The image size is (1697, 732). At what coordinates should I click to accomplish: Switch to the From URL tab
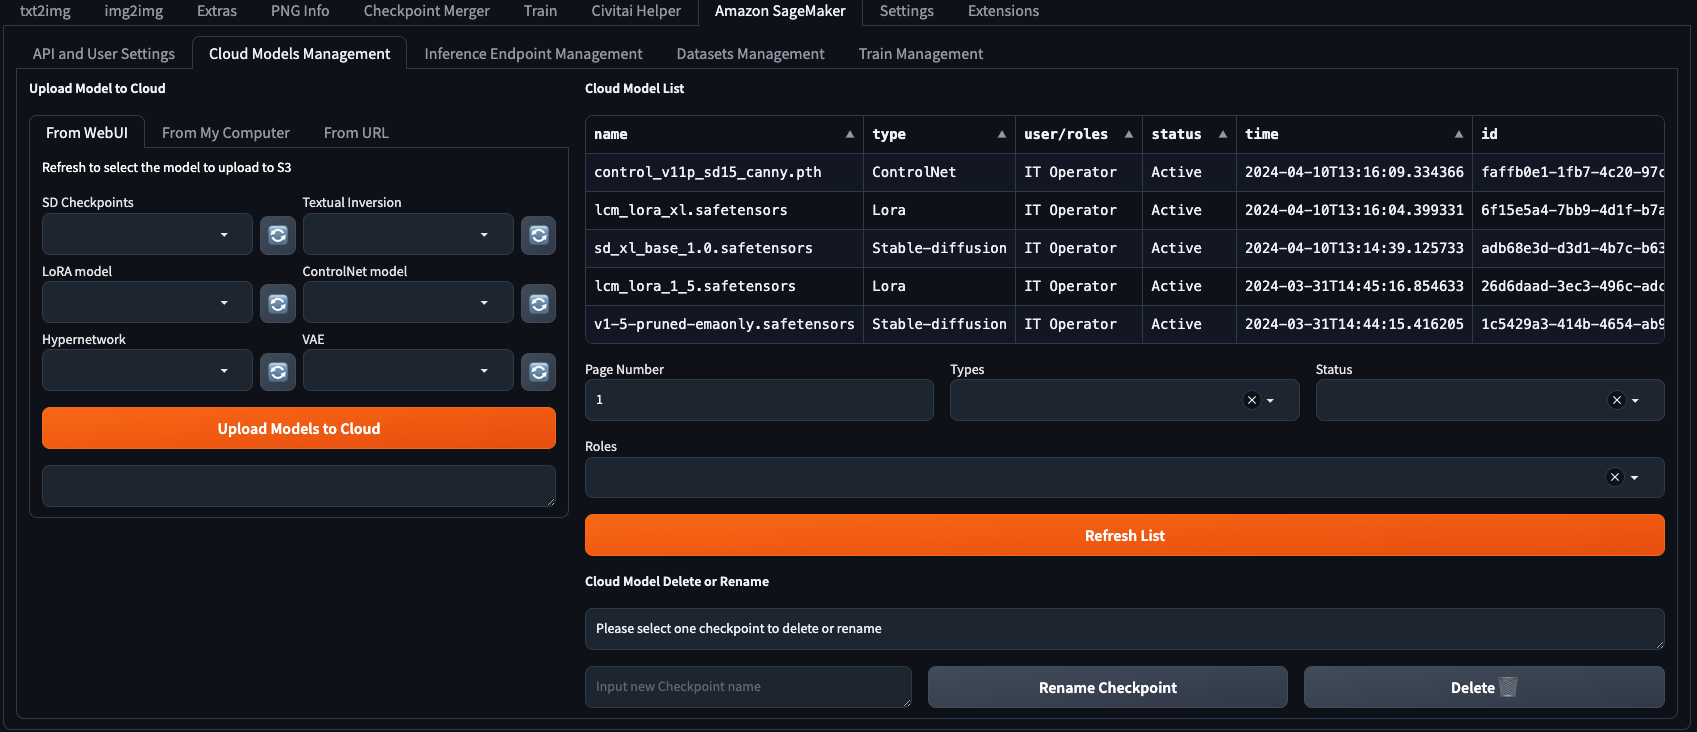[356, 133]
